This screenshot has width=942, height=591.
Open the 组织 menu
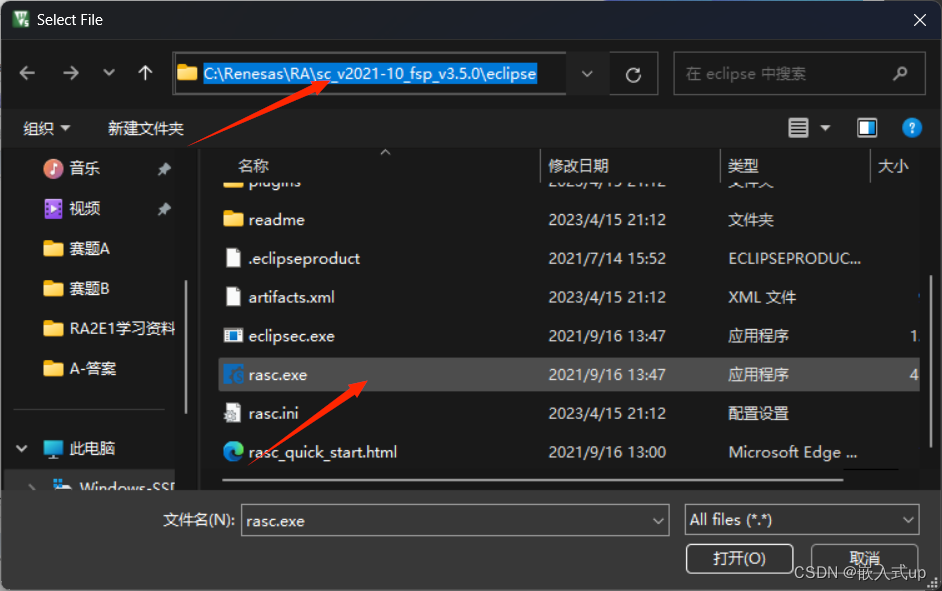(x=46, y=128)
